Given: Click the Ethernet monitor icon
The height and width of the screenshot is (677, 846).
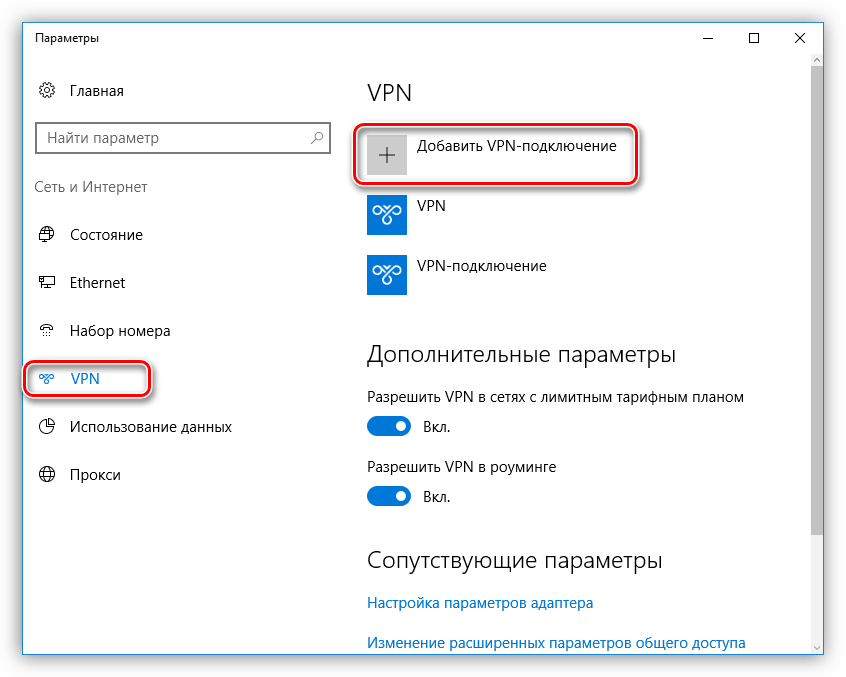Looking at the screenshot, I should pos(46,282).
